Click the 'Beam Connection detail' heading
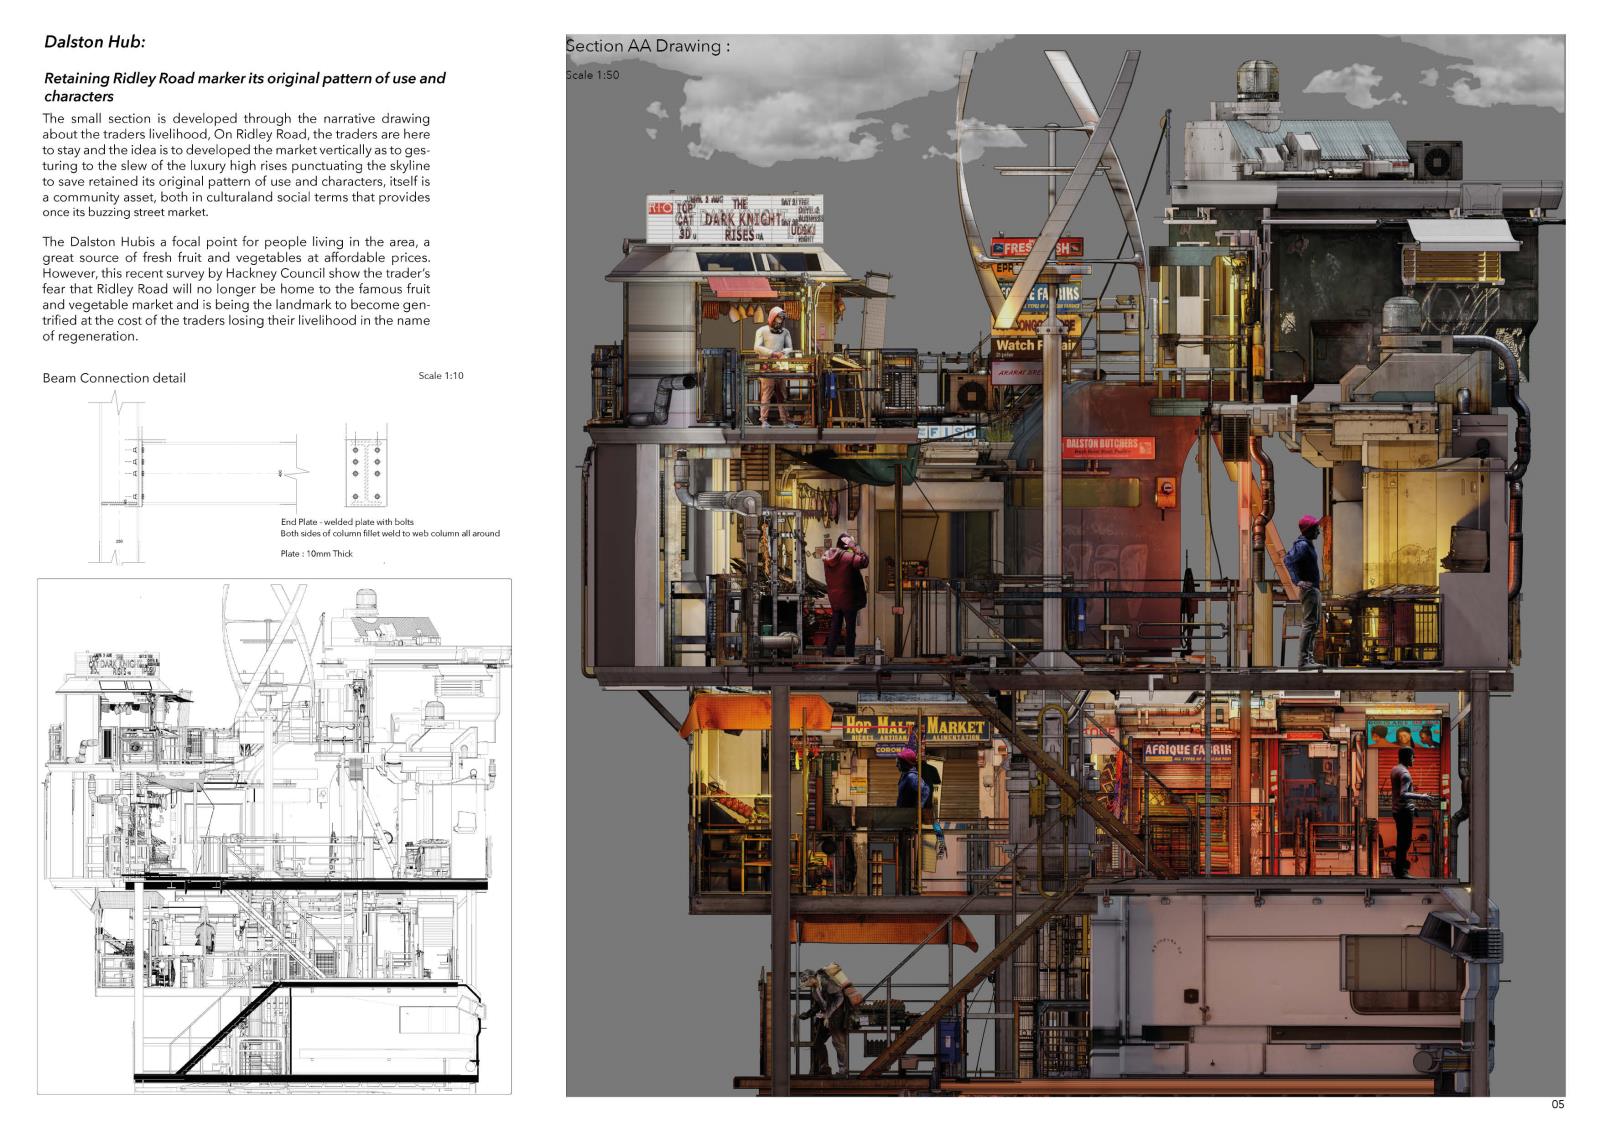The height and width of the screenshot is (1131, 1600). 114,378
